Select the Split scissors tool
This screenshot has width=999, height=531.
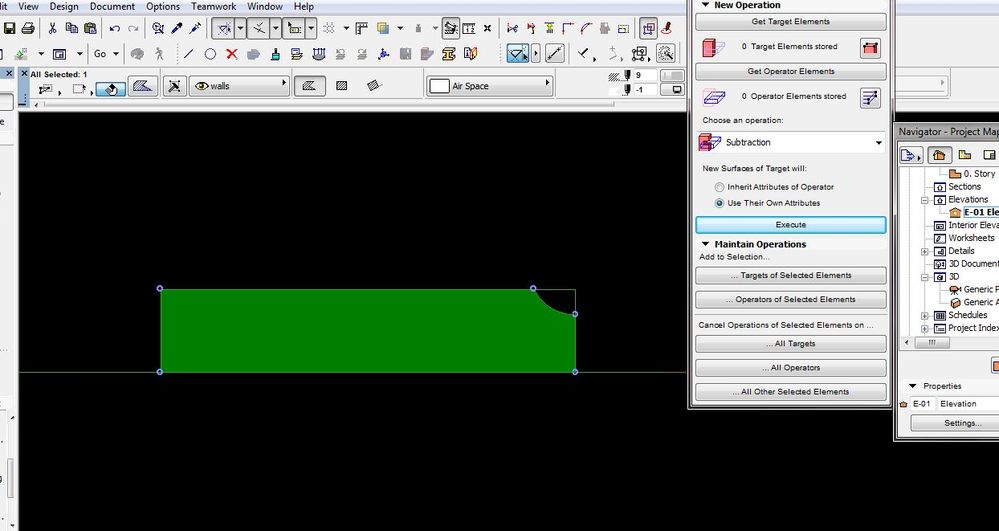pos(512,28)
